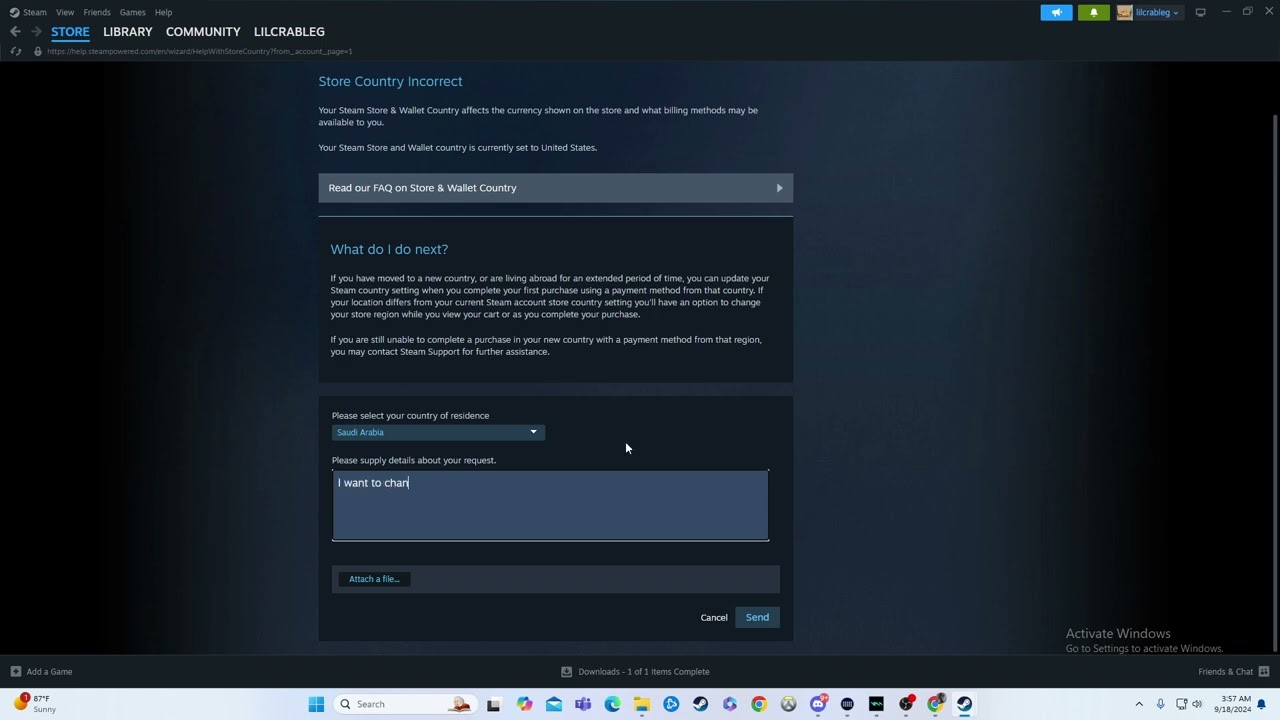The image size is (1280, 720).
Task: Switch to the STORE tab
Action: [70, 32]
